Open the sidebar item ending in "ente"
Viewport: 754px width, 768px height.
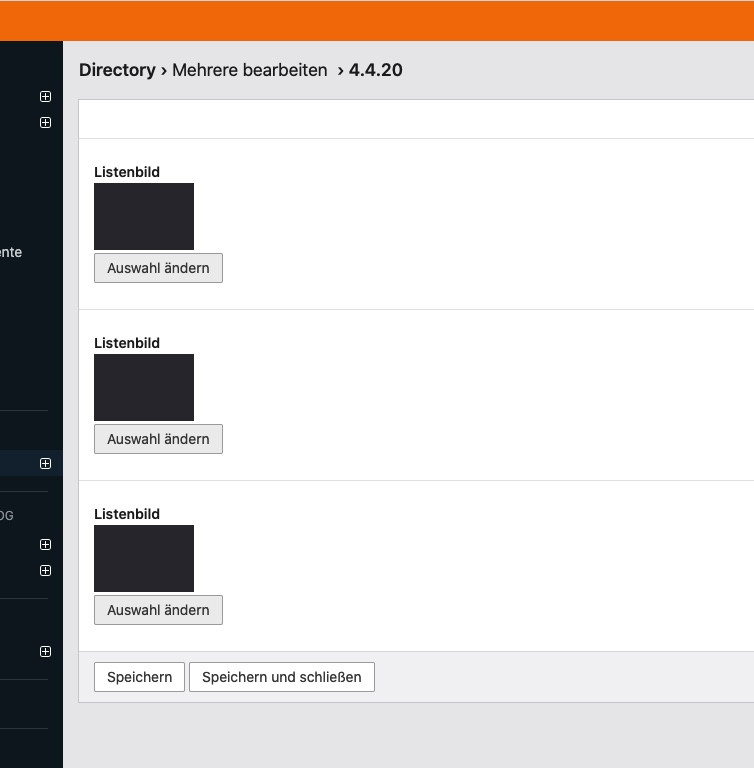click(x=11, y=252)
